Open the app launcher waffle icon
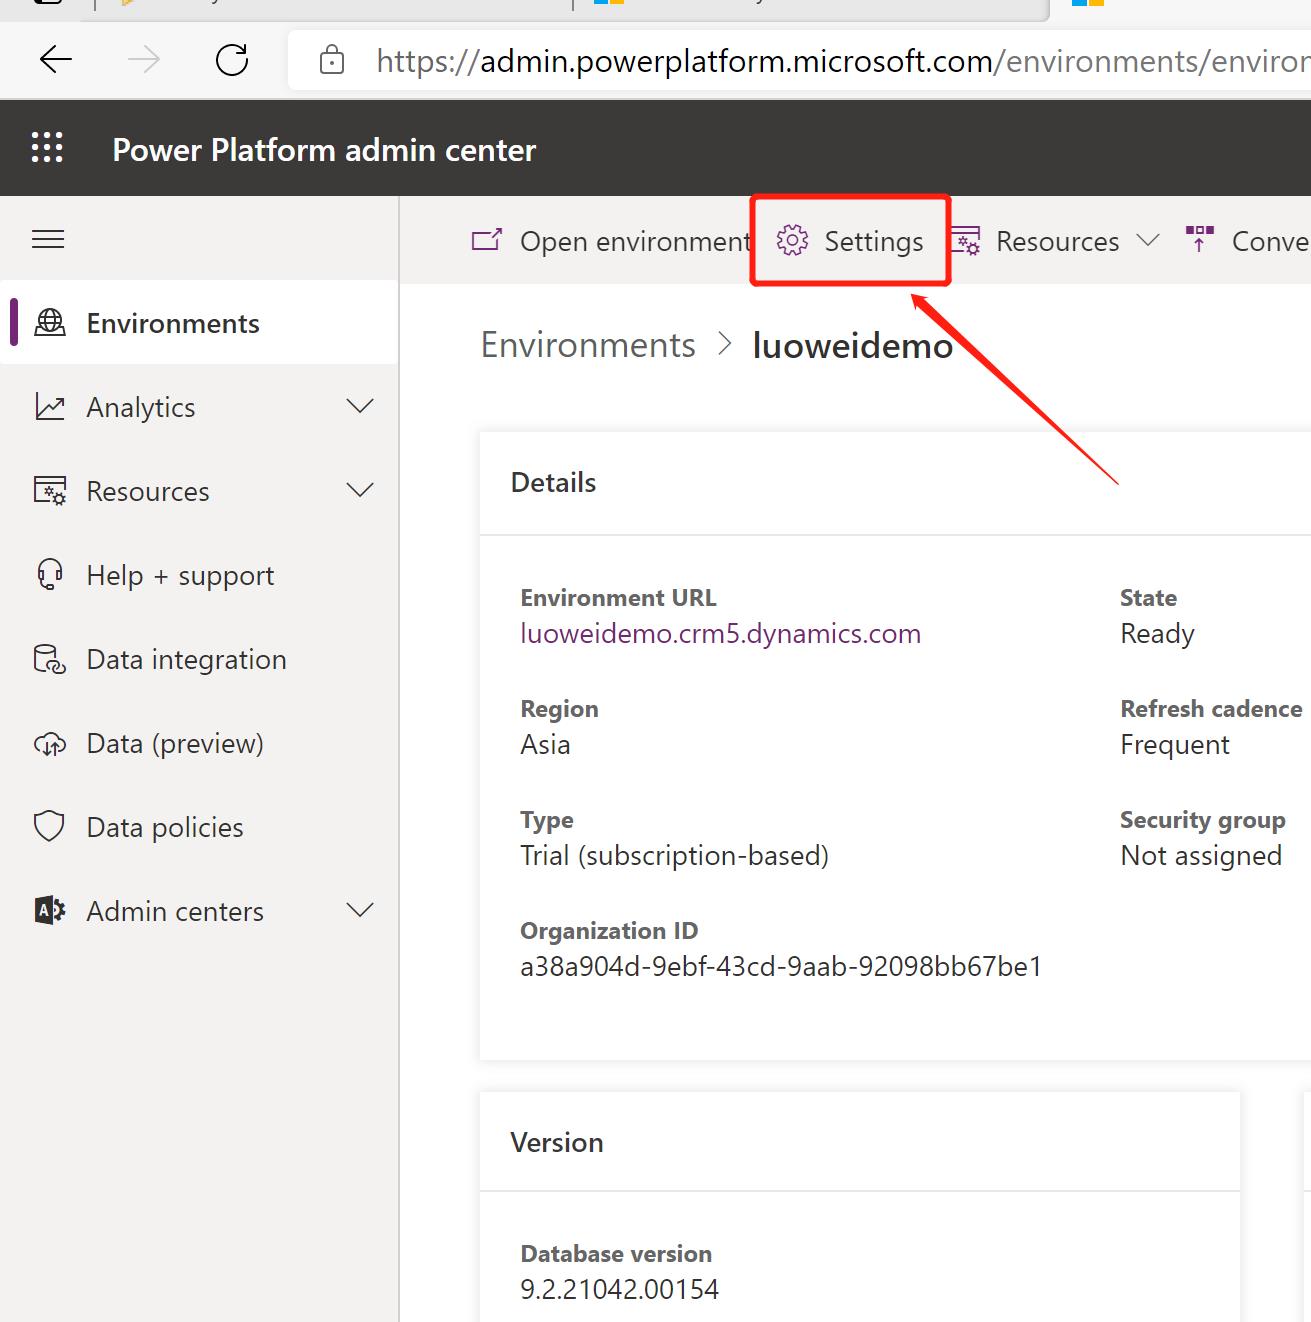1311x1322 pixels. (47, 147)
